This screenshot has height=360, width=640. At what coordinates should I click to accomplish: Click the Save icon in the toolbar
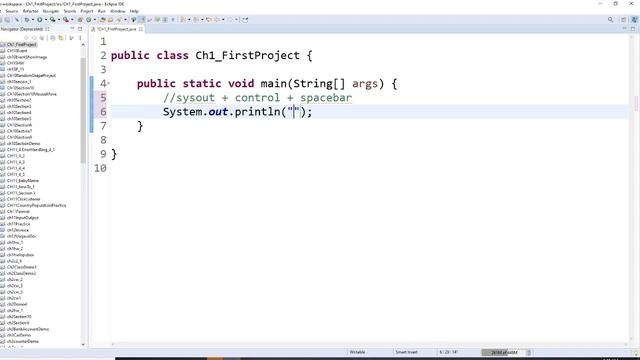point(2,20)
